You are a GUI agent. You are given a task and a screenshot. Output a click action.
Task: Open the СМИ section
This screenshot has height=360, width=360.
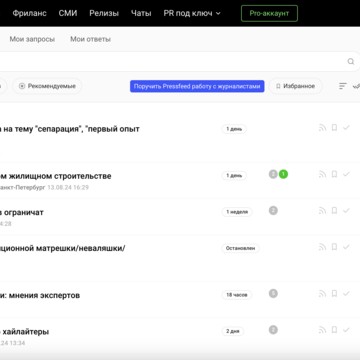[68, 13]
